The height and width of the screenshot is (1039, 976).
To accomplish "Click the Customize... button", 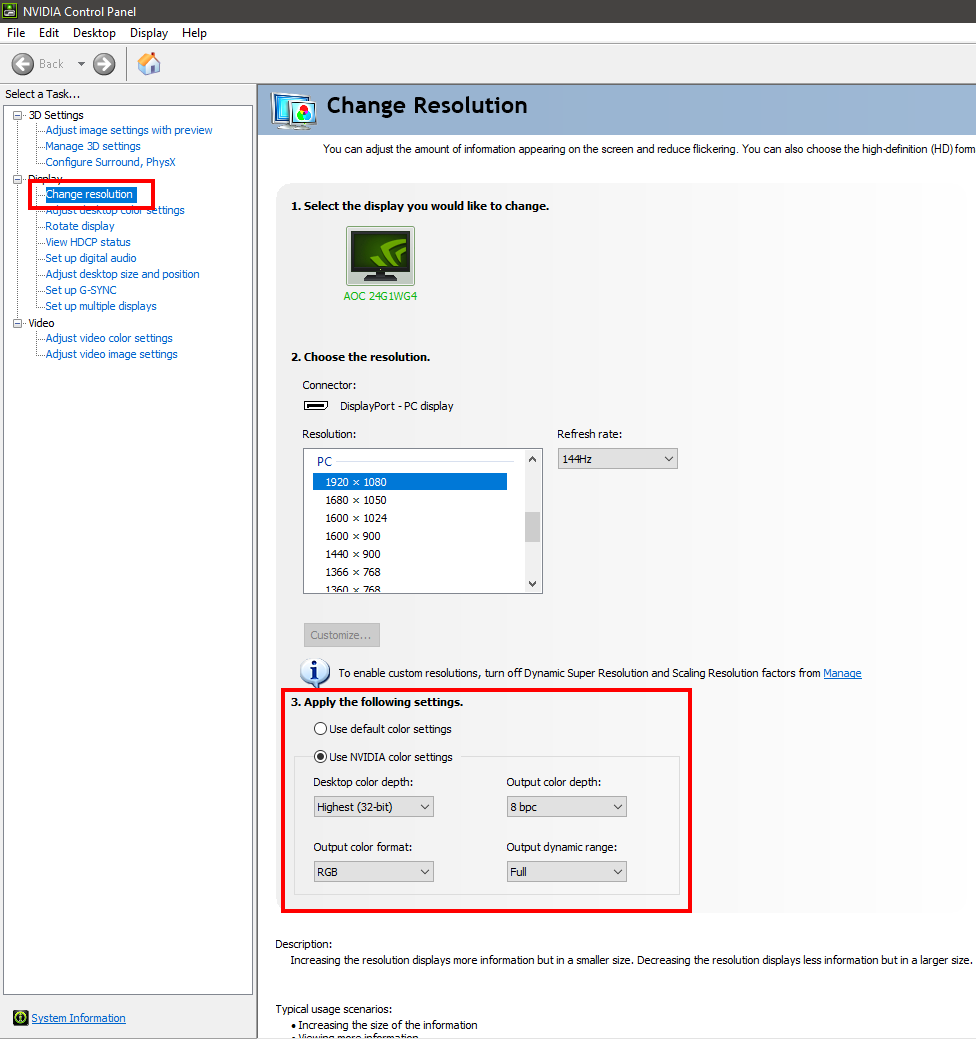I will (342, 635).
